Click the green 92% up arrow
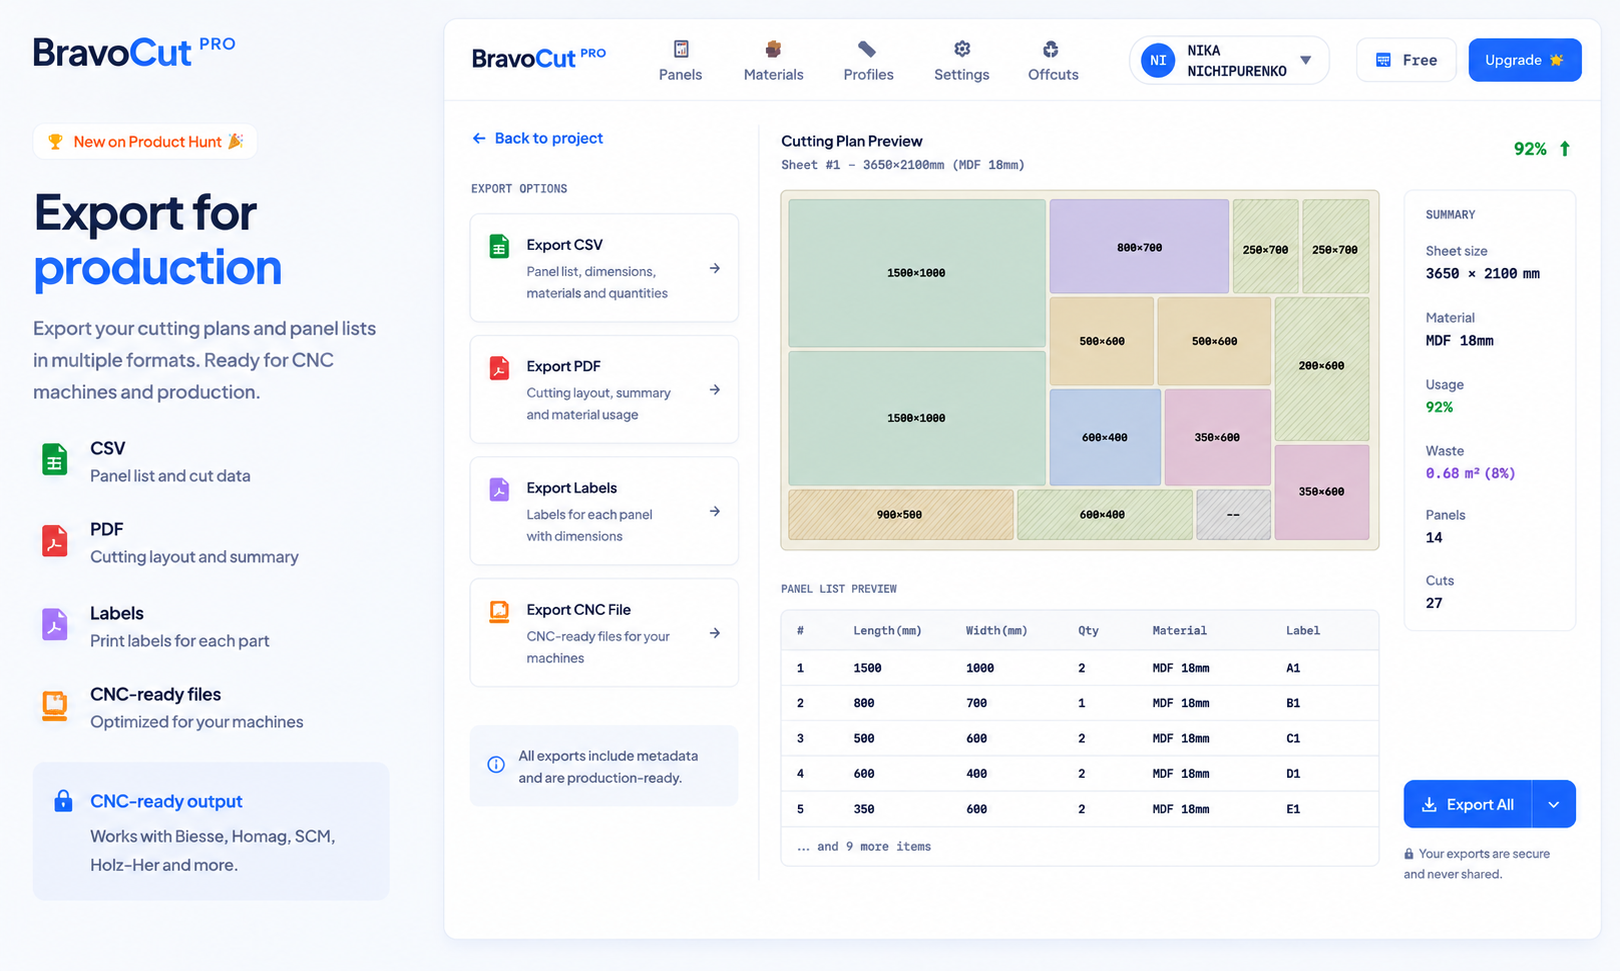The image size is (1620, 971). point(1565,148)
